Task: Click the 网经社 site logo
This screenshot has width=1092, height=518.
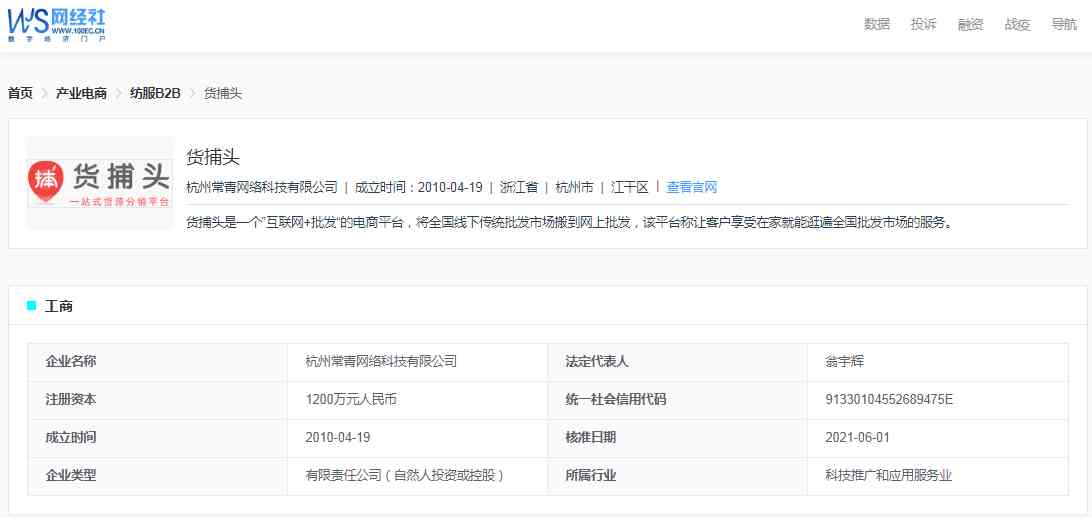Action: pyautogui.click(x=56, y=24)
